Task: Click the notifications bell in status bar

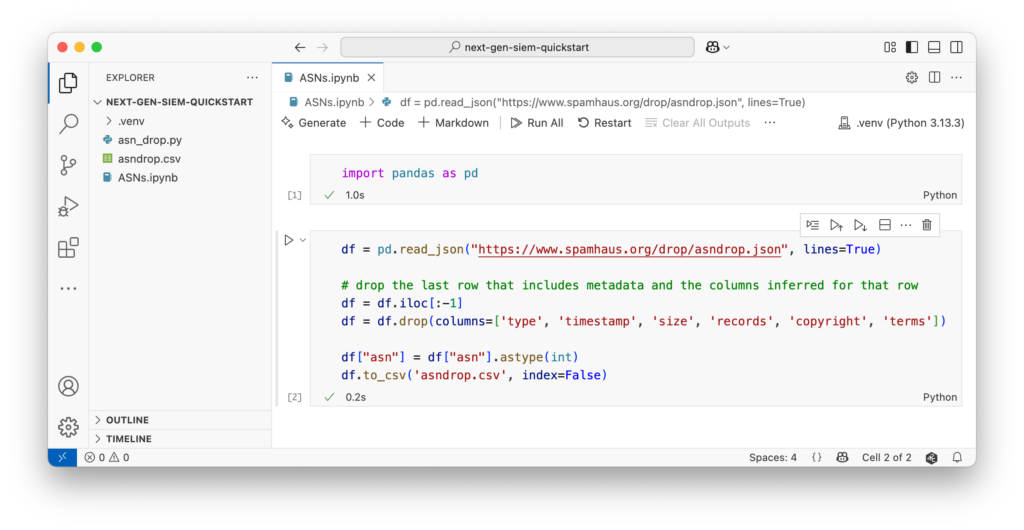Action: click(x=957, y=457)
